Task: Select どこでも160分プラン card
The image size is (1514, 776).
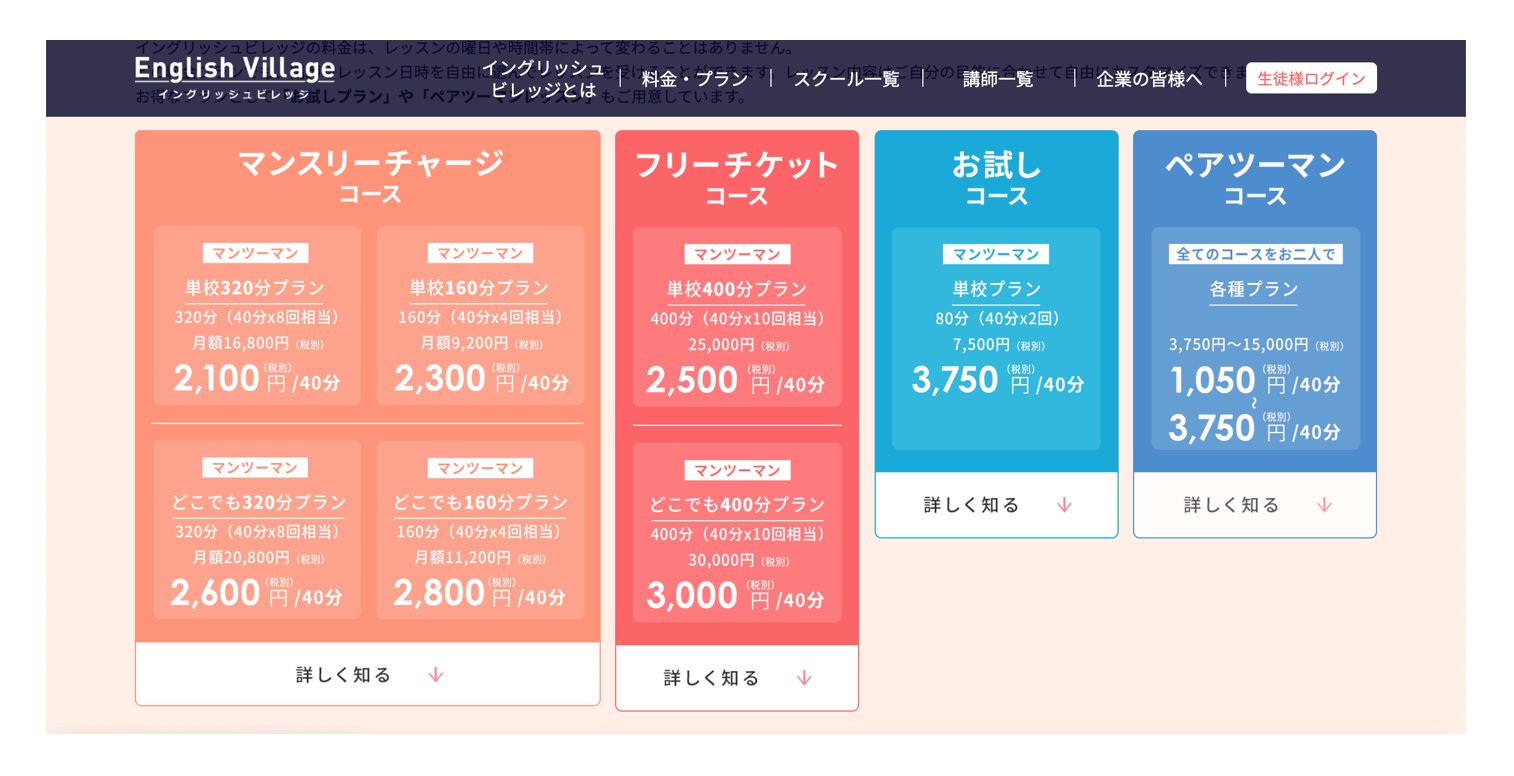Action: [481, 530]
